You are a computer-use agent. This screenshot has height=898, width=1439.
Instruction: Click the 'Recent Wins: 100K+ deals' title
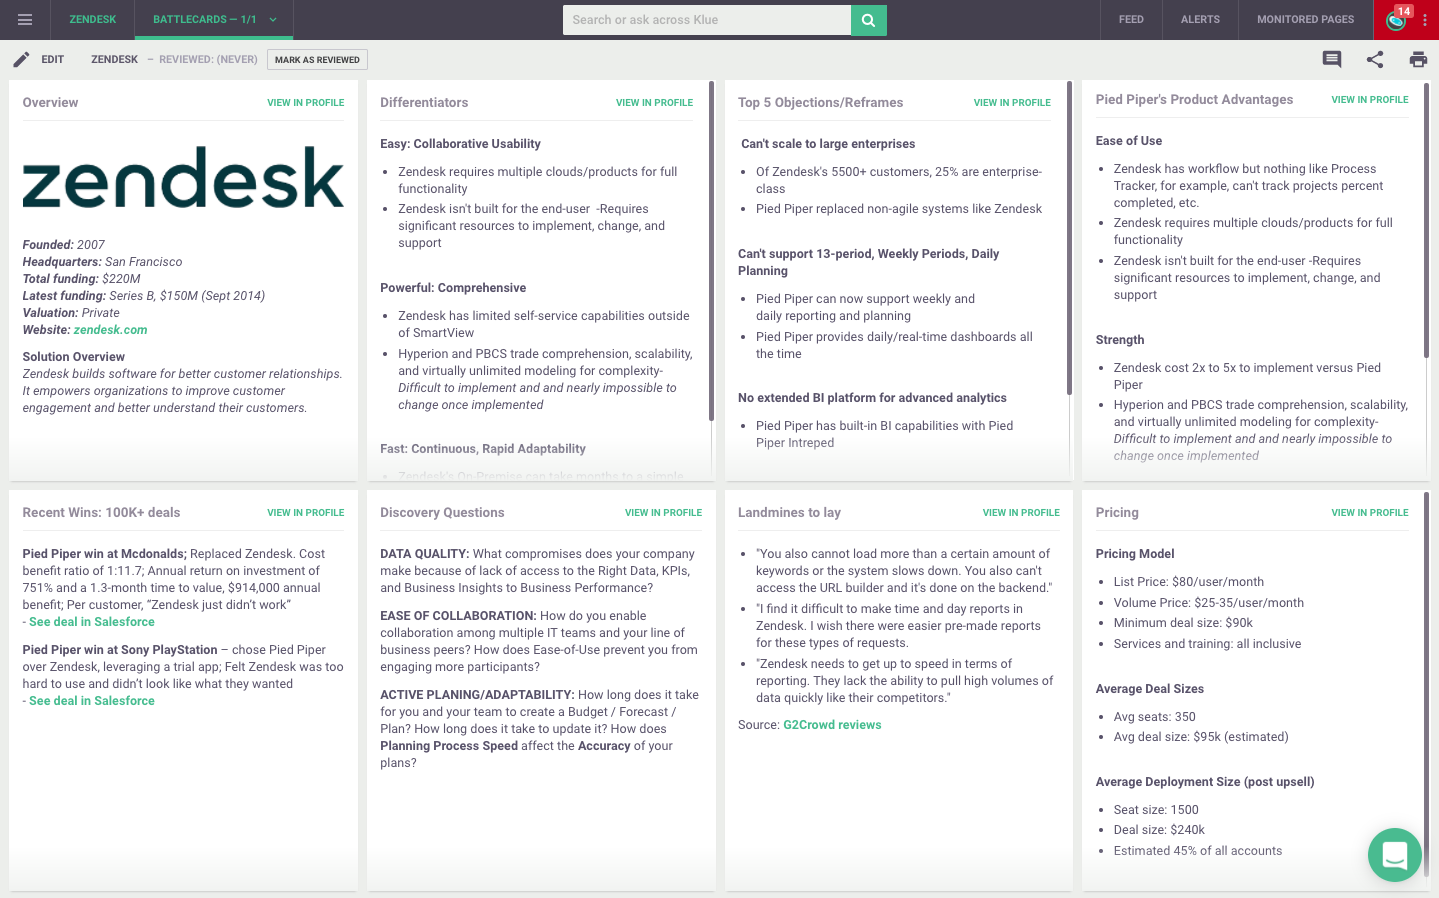[101, 513]
